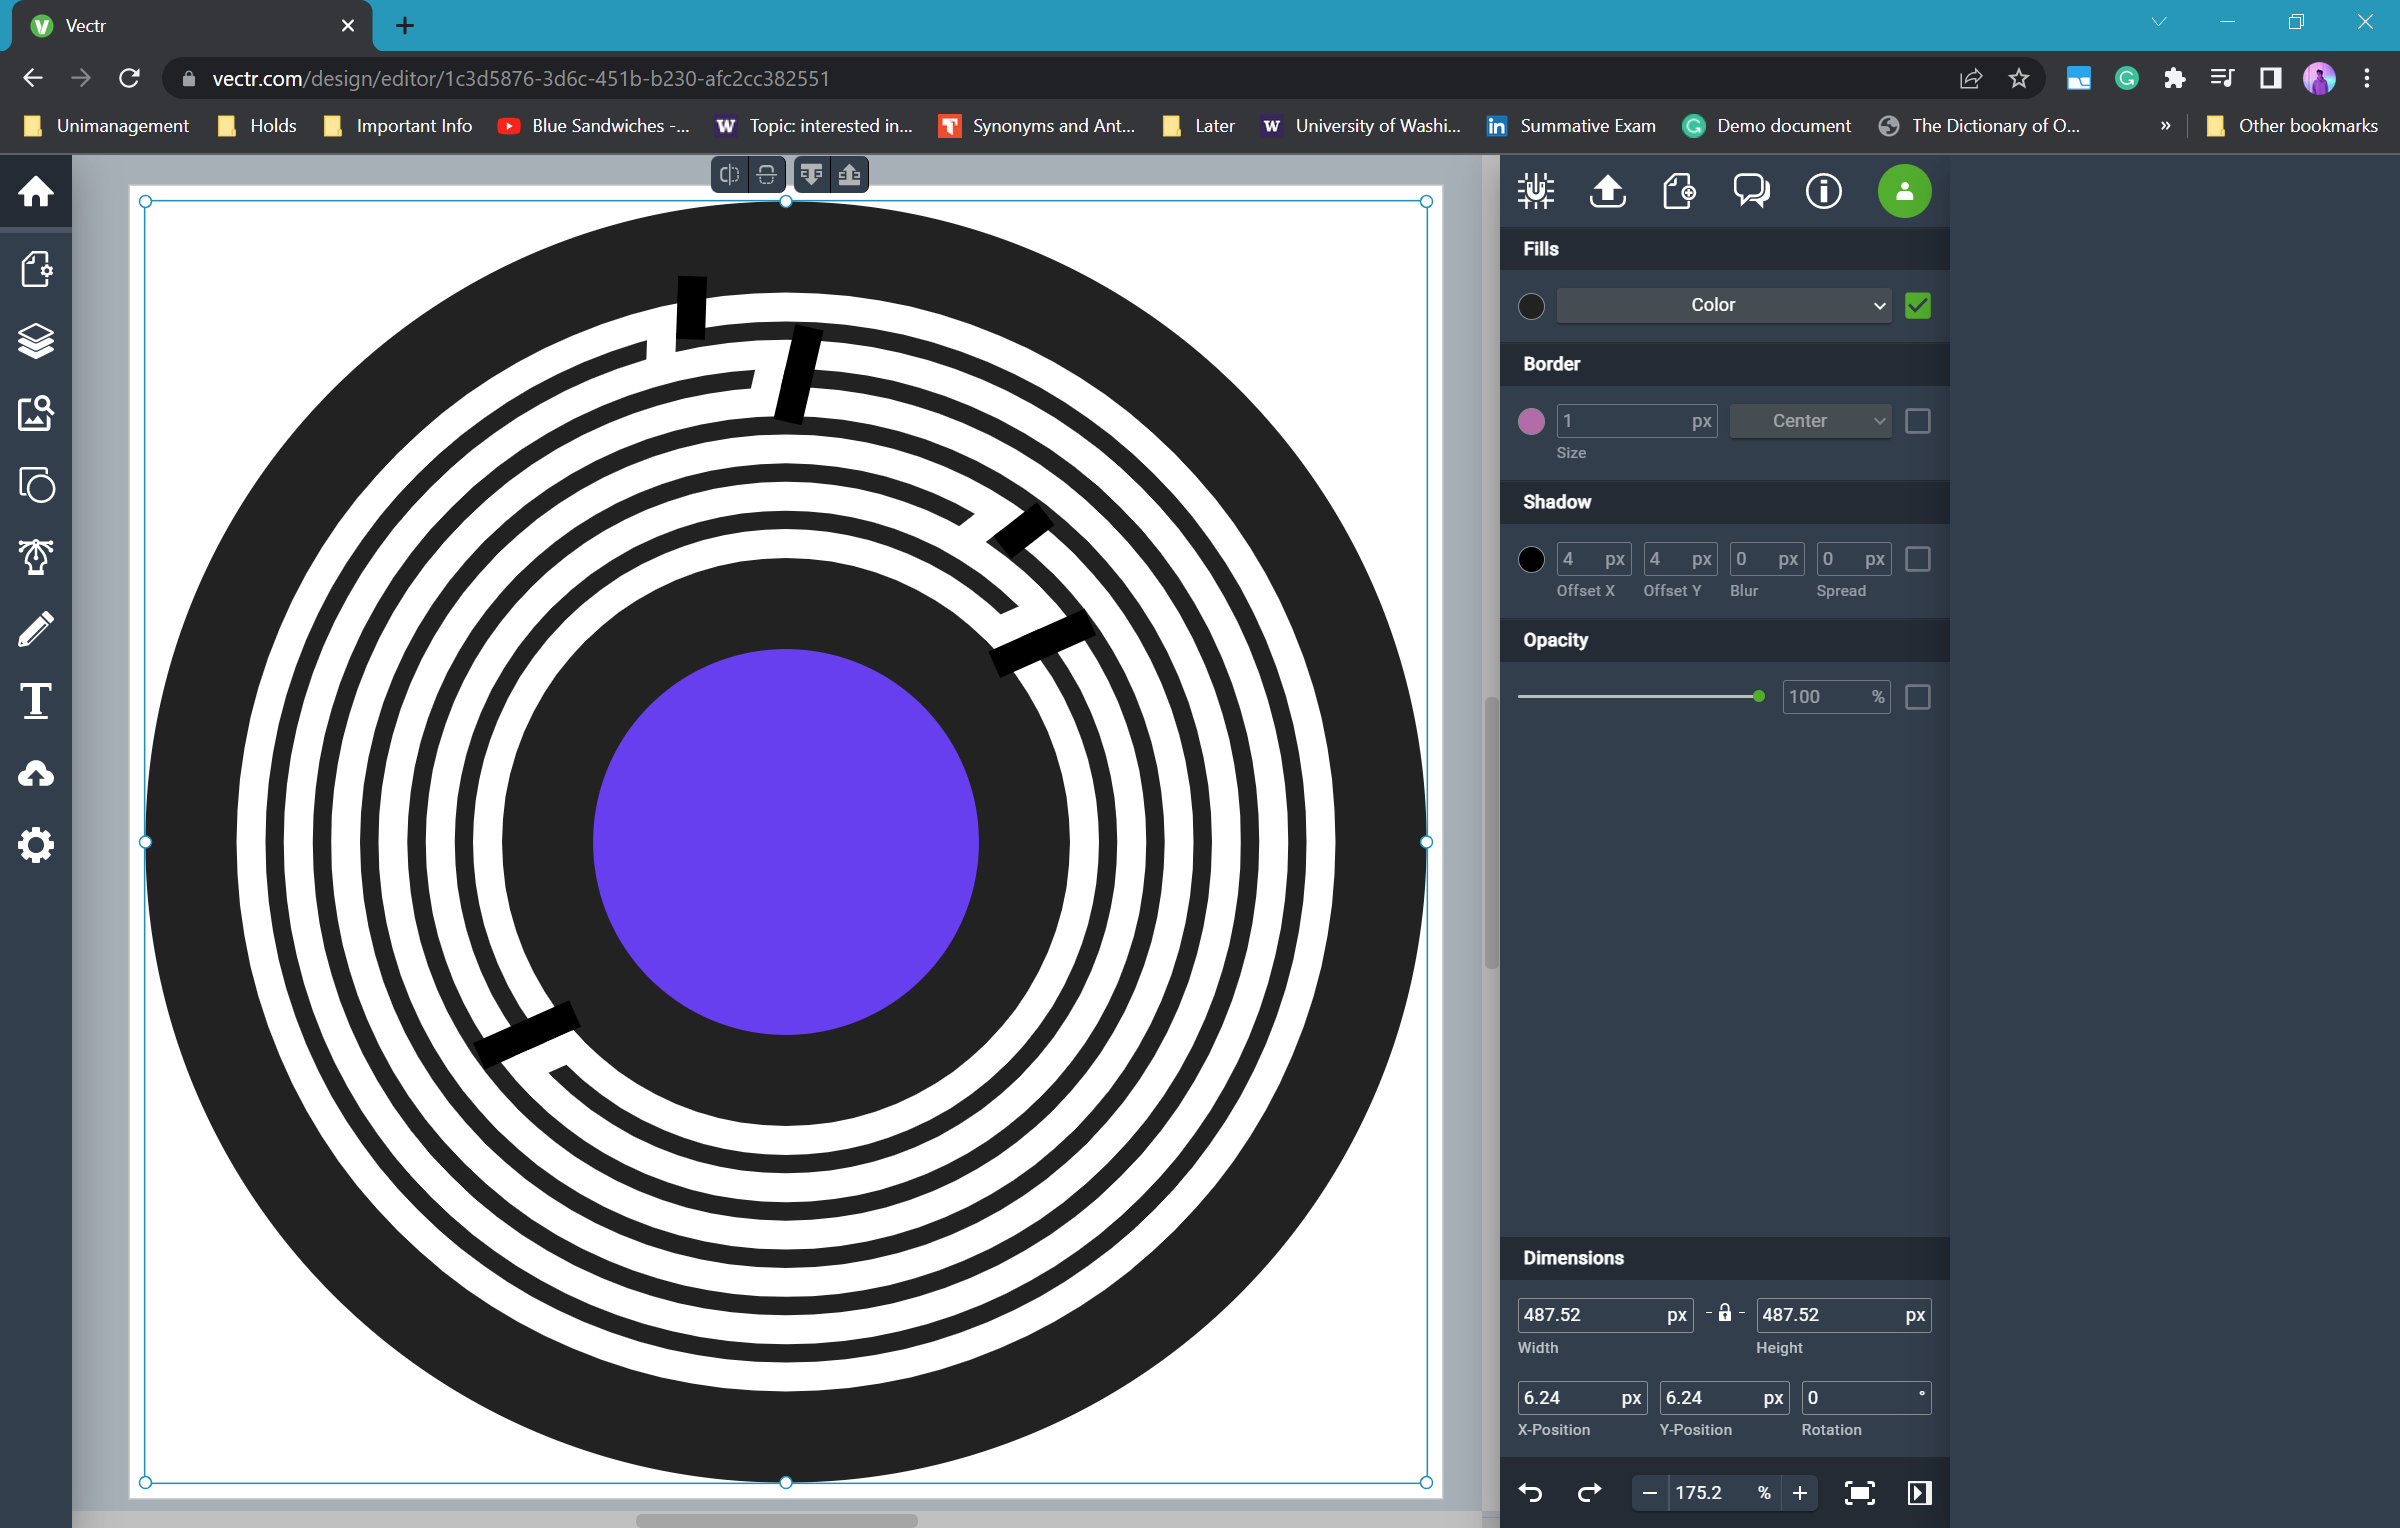Open the Unimanagement bookmark folder
This screenshot has width=2400, height=1528.
tap(106, 125)
